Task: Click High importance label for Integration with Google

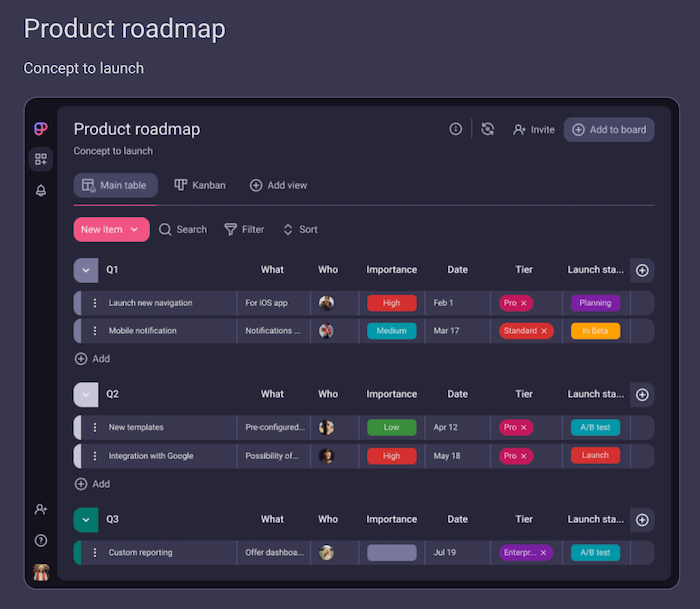Action: coord(391,456)
